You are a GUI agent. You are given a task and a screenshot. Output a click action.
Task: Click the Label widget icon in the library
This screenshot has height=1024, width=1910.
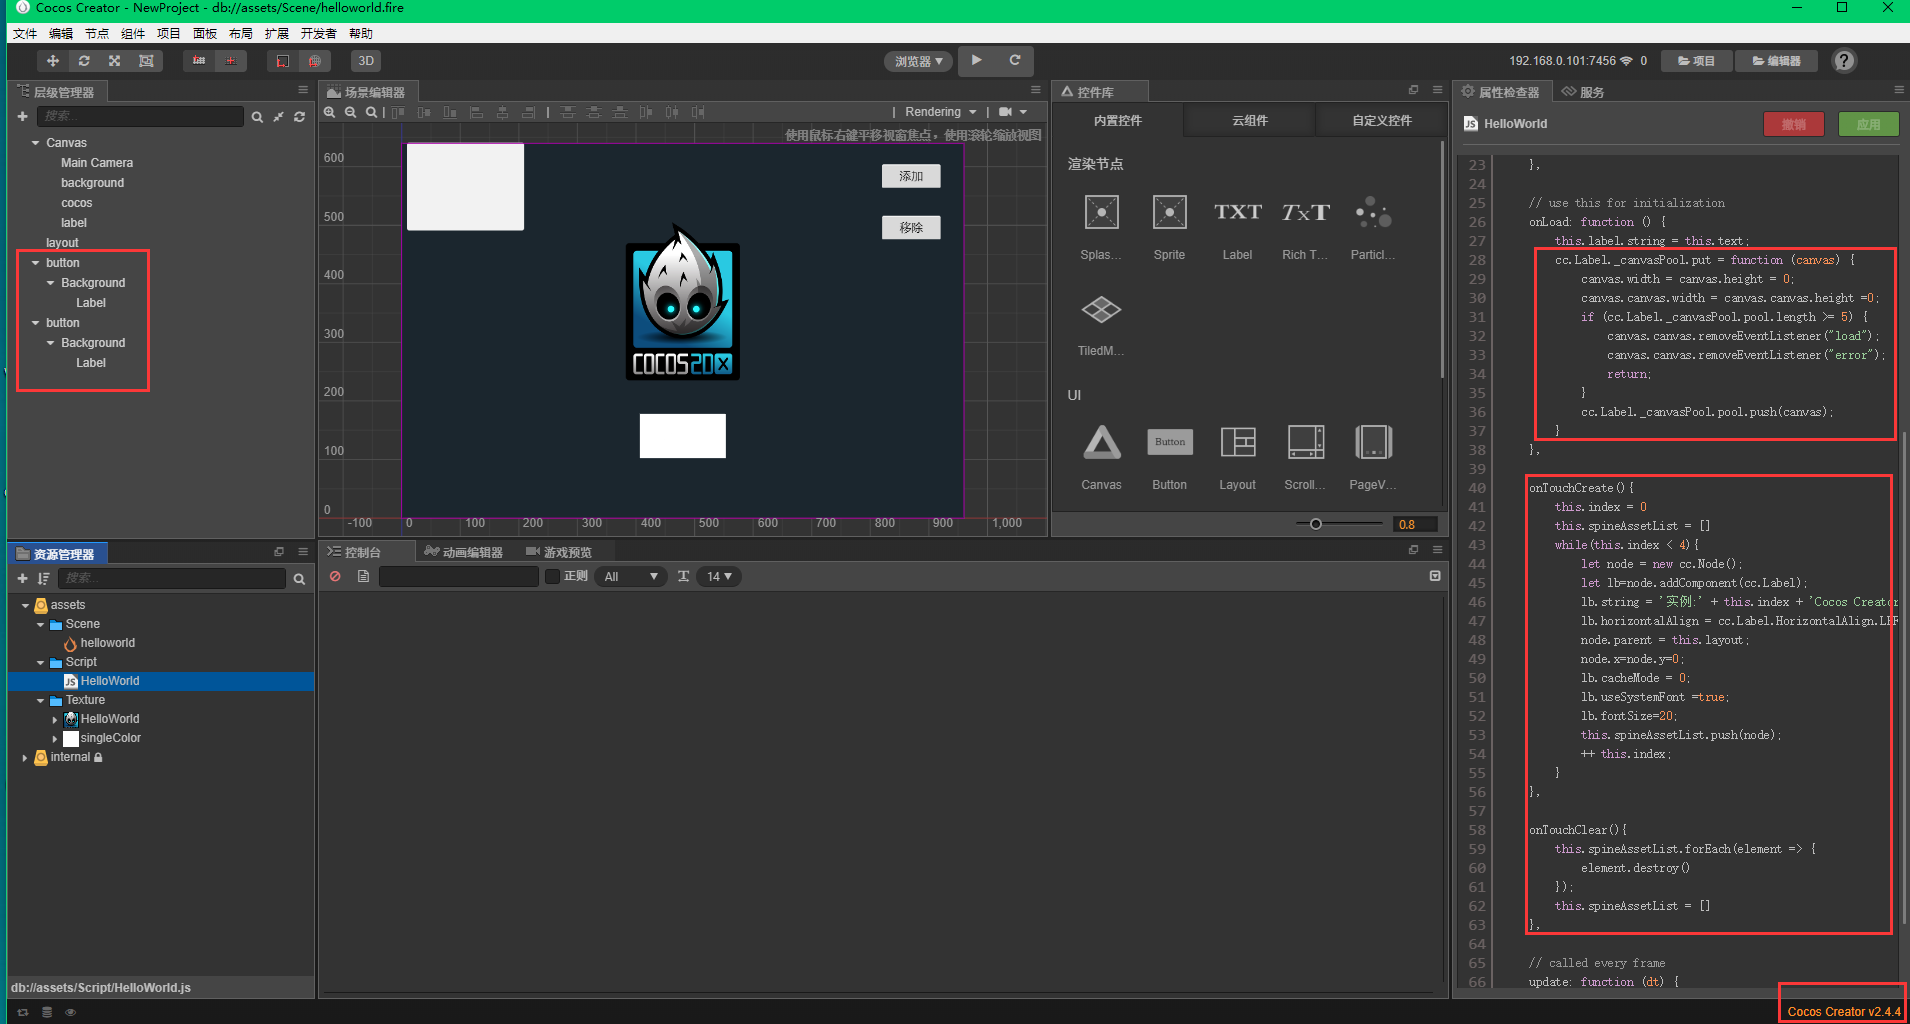tap(1237, 212)
